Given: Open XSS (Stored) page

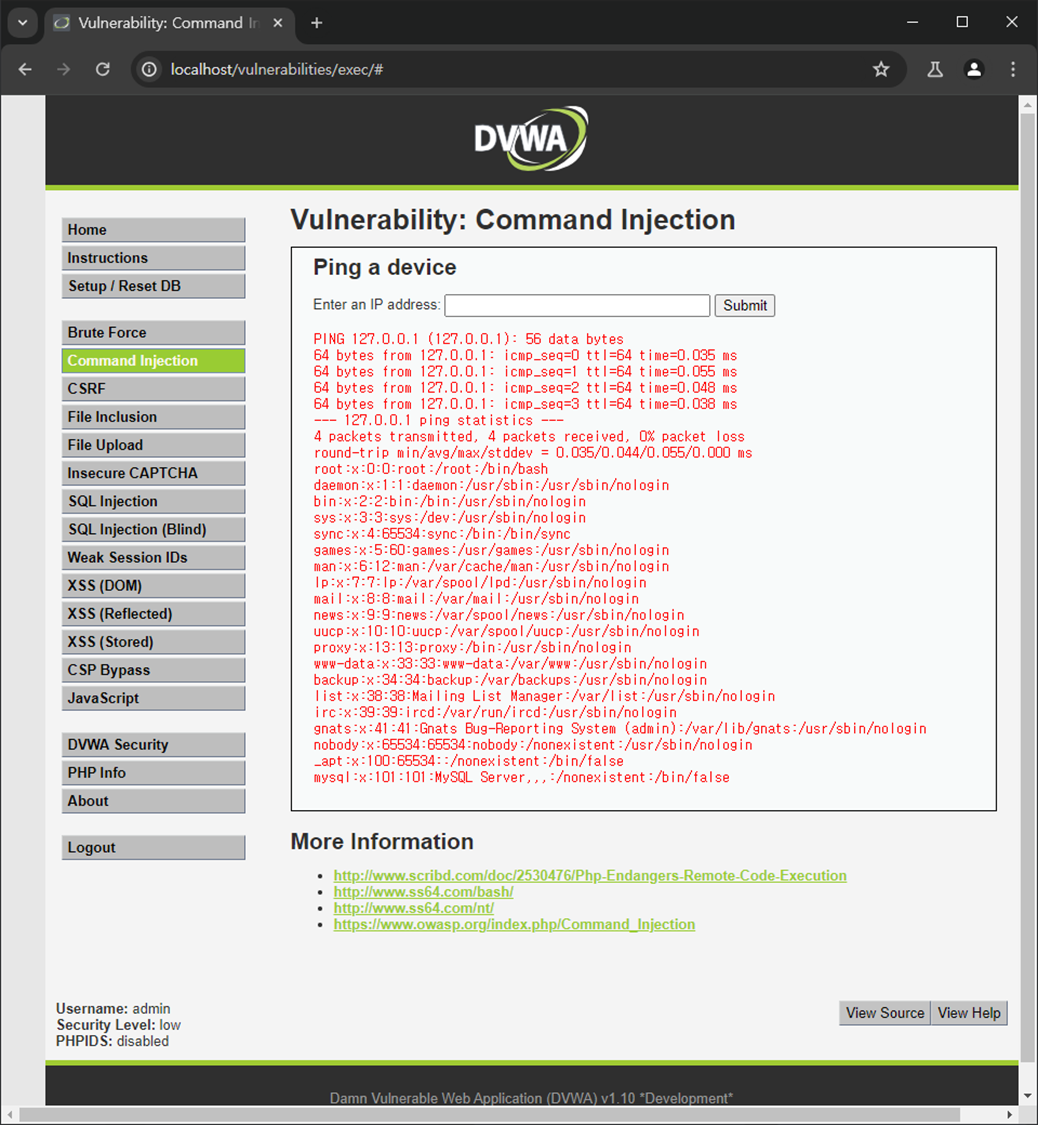Looking at the screenshot, I should tap(154, 641).
